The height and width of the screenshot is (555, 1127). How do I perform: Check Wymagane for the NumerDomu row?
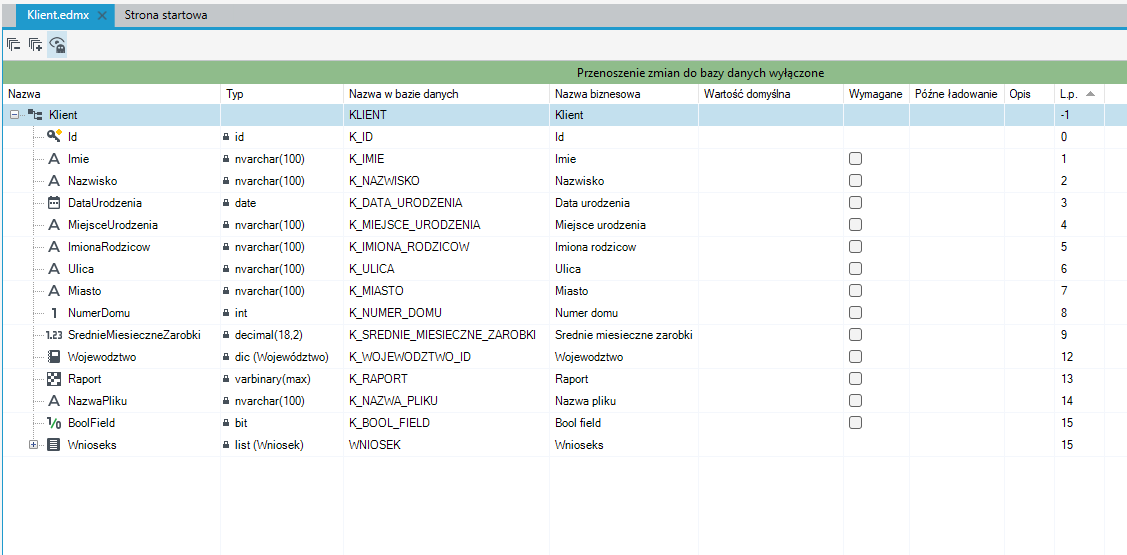coord(855,313)
